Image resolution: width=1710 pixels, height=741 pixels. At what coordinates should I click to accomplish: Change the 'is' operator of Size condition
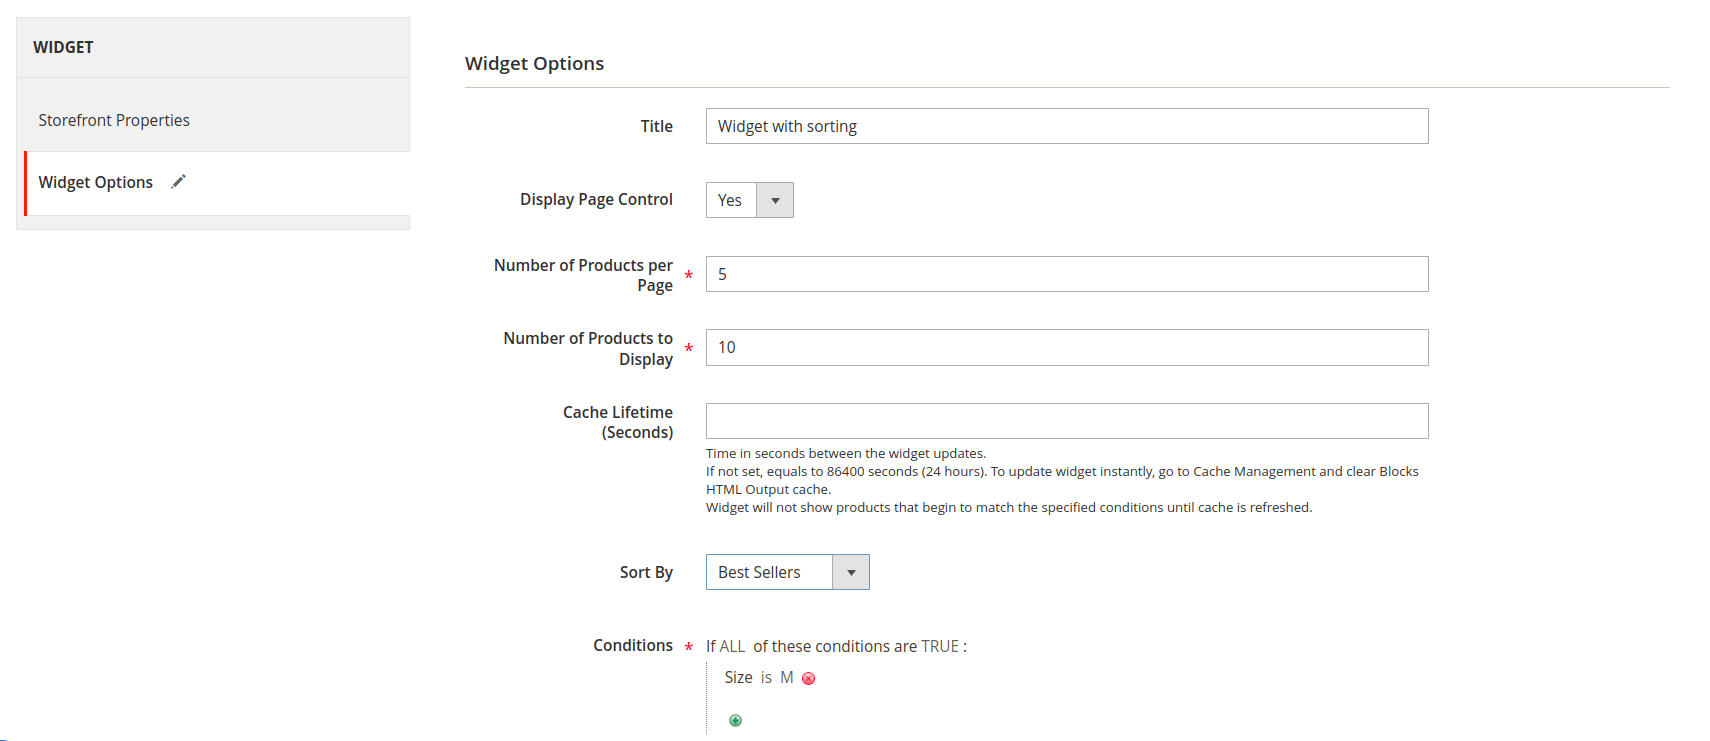coord(766,678)
